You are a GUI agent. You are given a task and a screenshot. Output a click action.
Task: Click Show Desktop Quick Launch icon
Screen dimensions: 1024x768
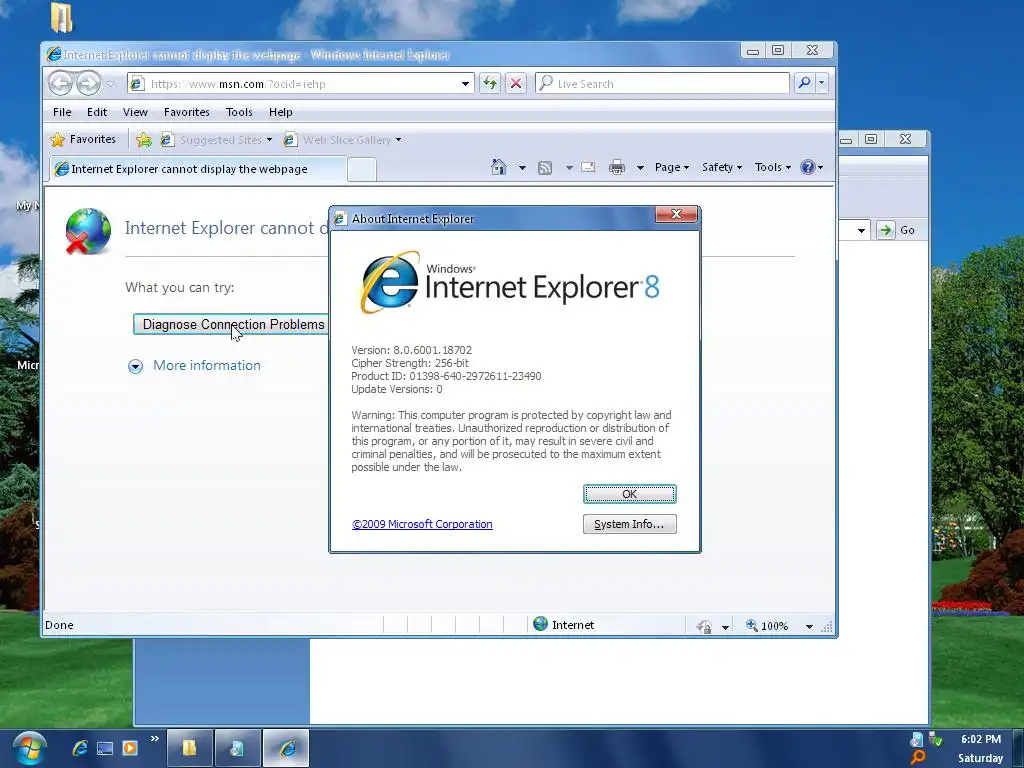click(104, 748)
